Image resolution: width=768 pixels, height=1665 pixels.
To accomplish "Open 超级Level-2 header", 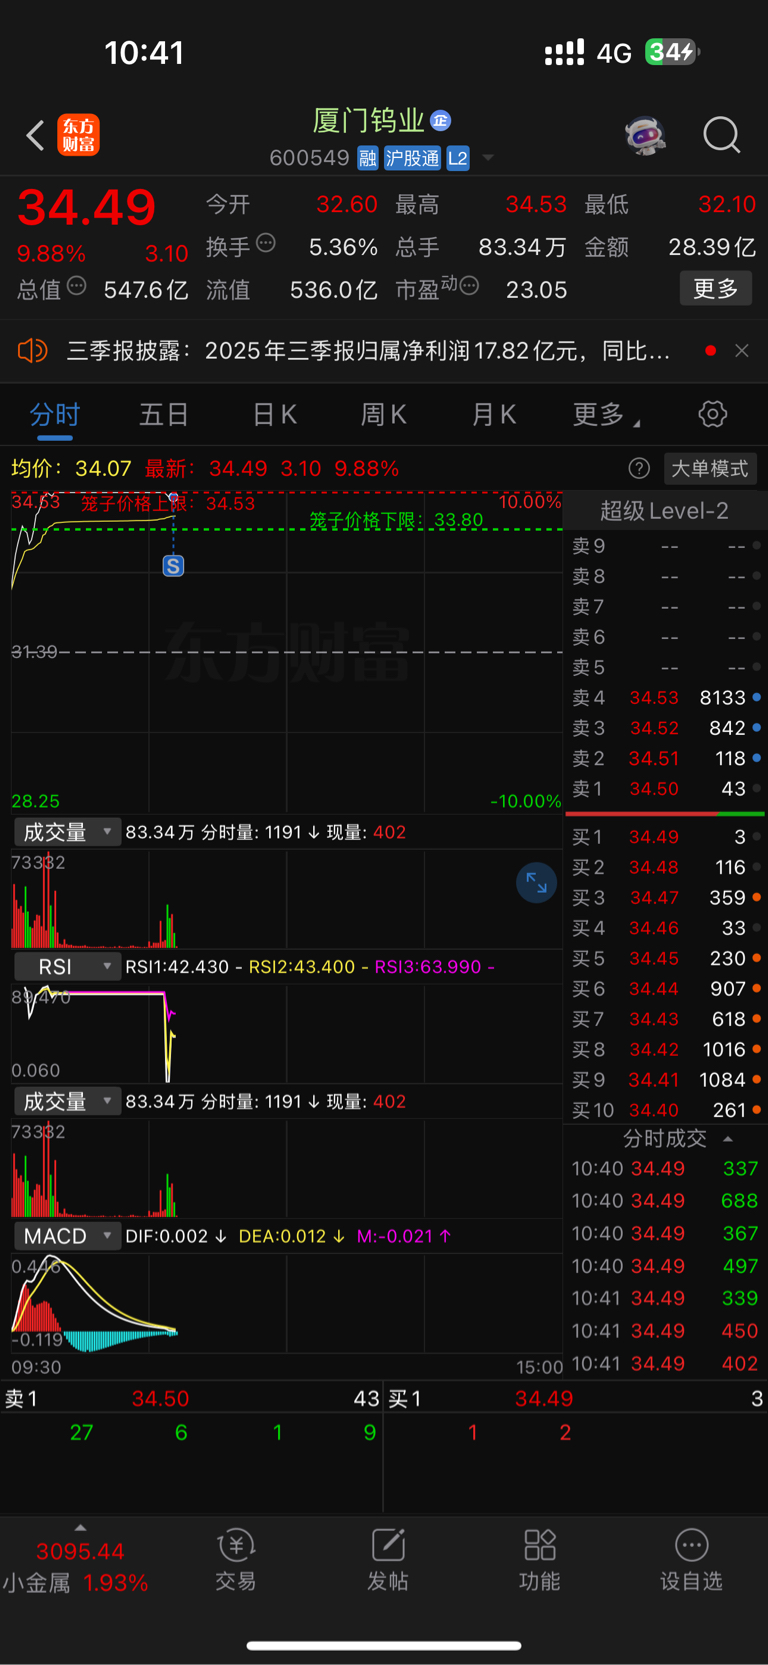I will point(664,511).
